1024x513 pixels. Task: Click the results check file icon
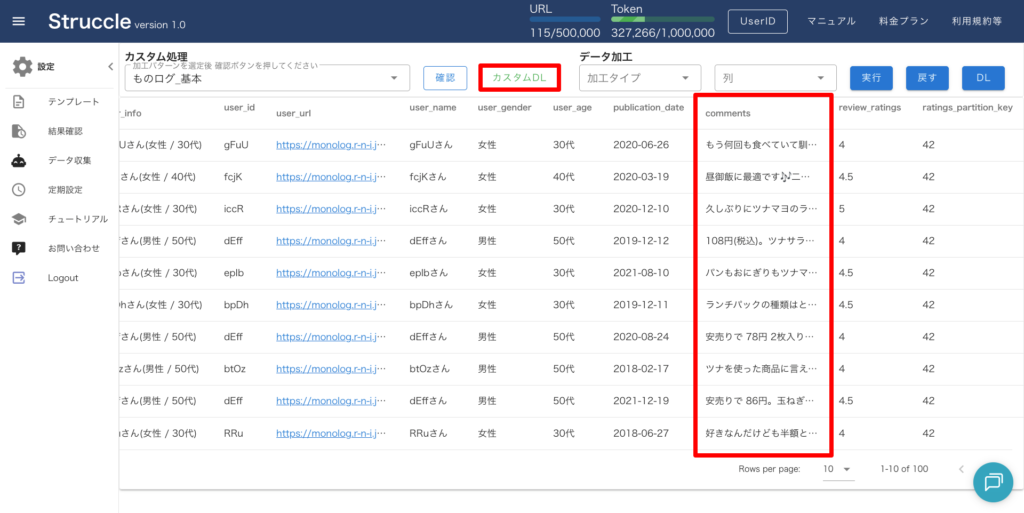point(18,131)
